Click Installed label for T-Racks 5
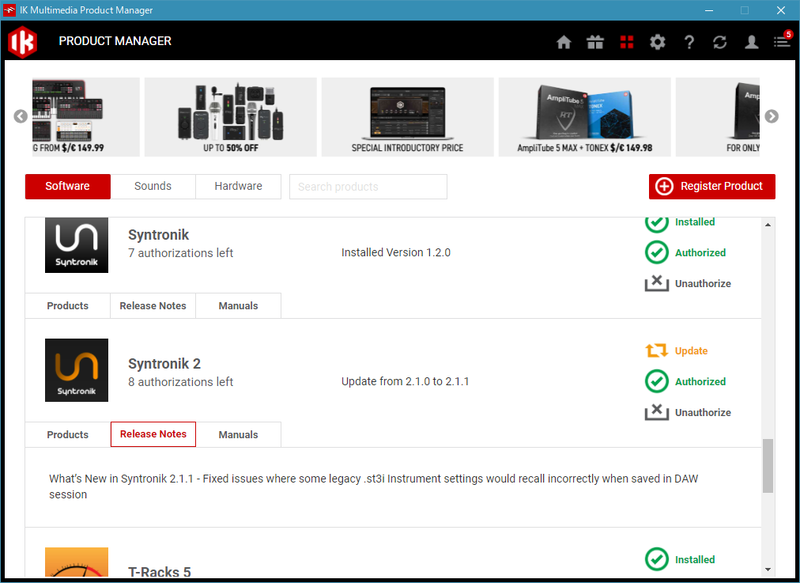 click(x=694, y=560)
